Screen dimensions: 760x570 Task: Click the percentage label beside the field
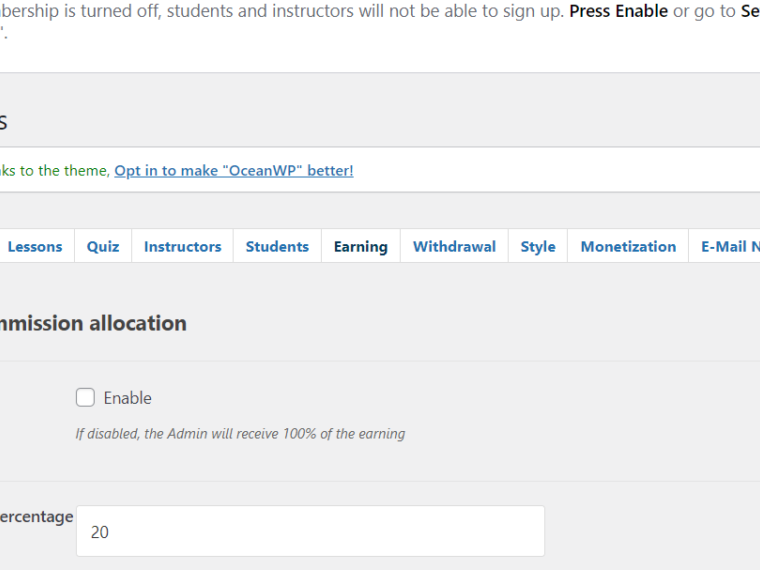36,517
